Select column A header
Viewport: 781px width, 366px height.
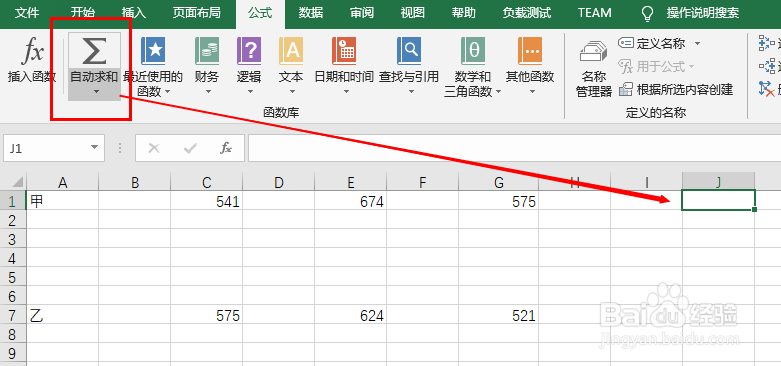pyautogui.click(x=62, y=182)
